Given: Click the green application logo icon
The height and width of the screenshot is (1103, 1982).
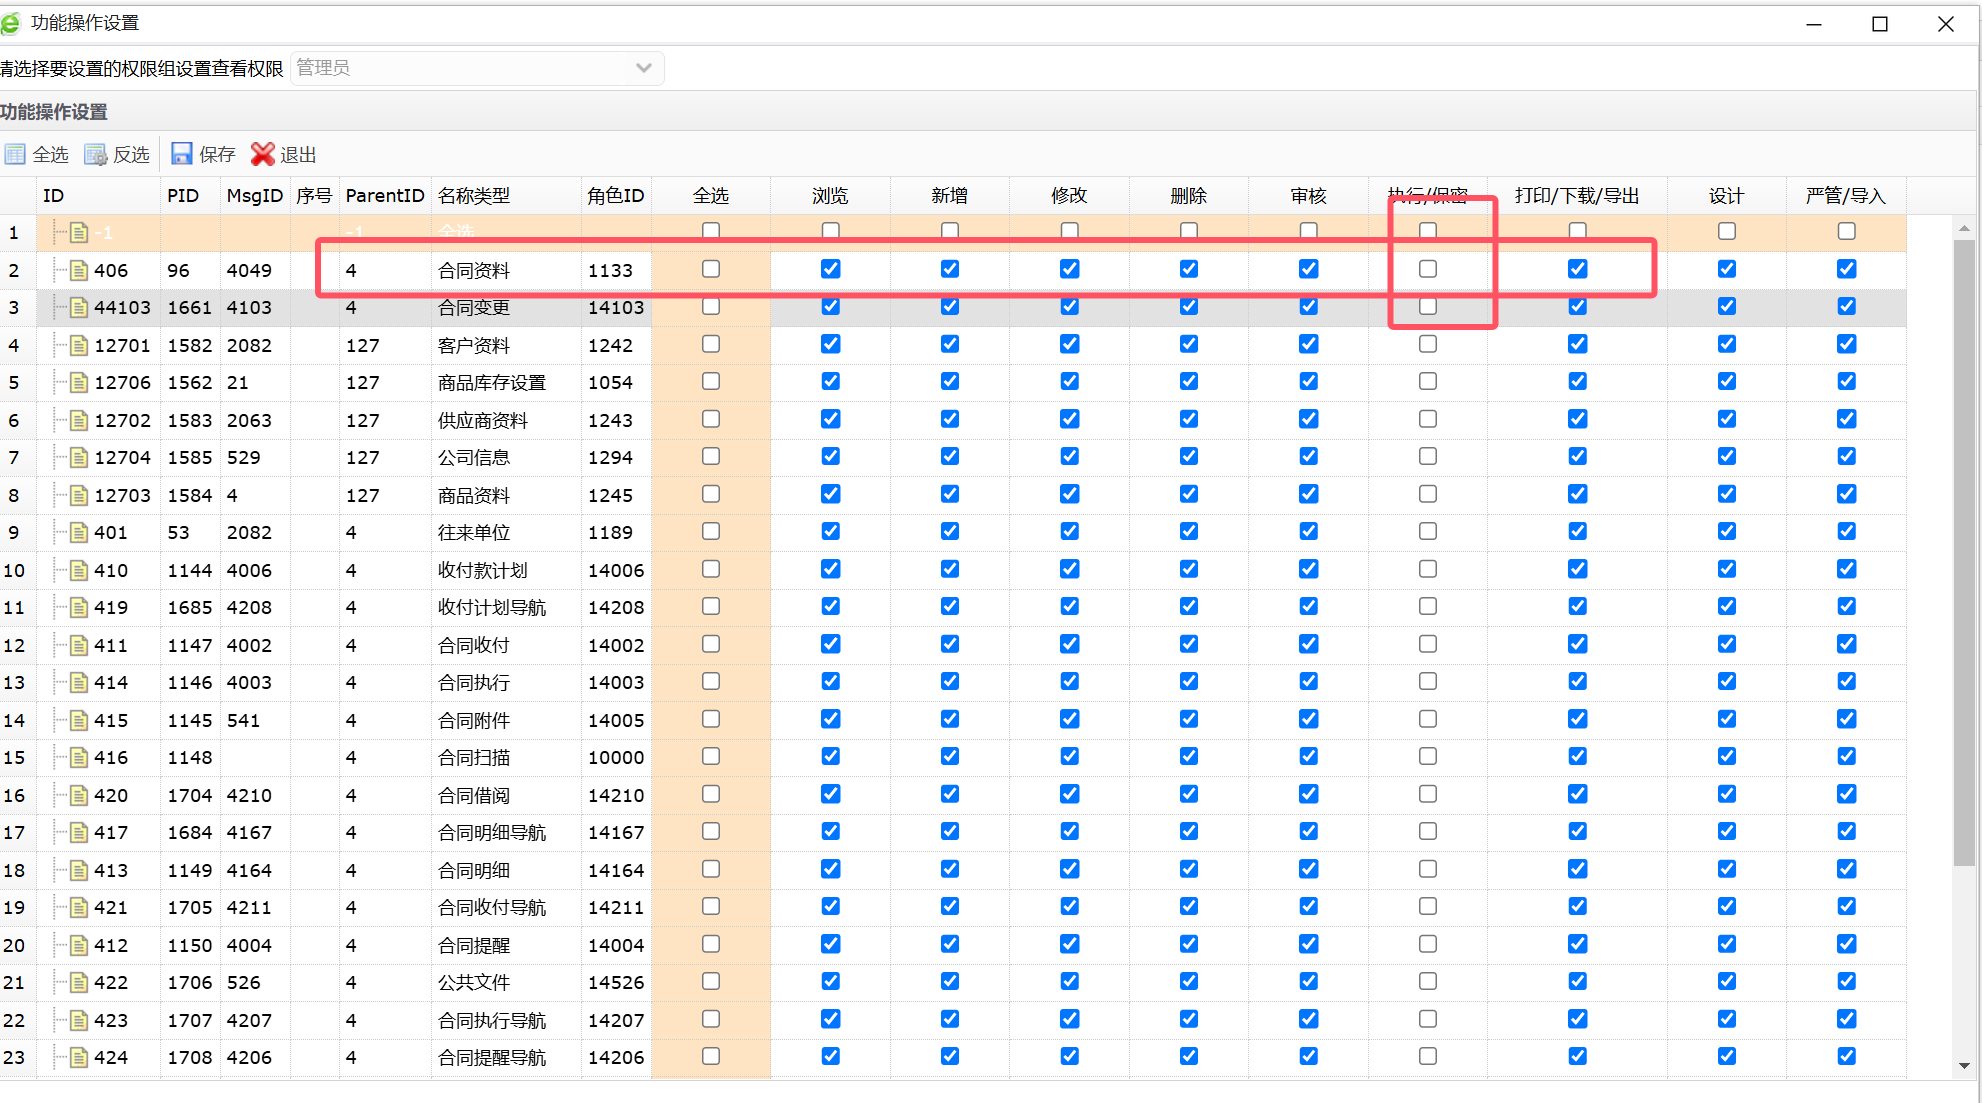Looking at the screenshot, I should coord(12,23).
